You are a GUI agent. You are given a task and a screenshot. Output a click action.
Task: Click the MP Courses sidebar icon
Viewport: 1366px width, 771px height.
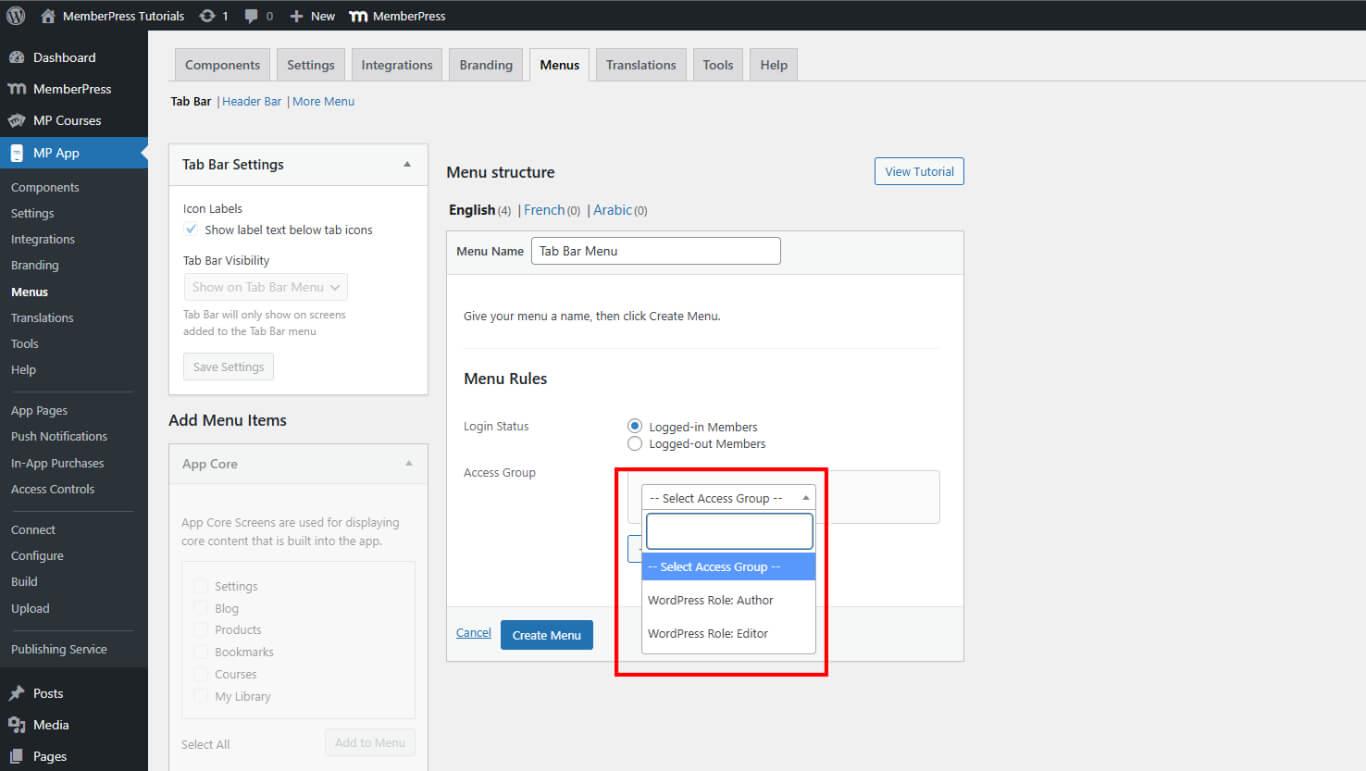click(17, 121)
